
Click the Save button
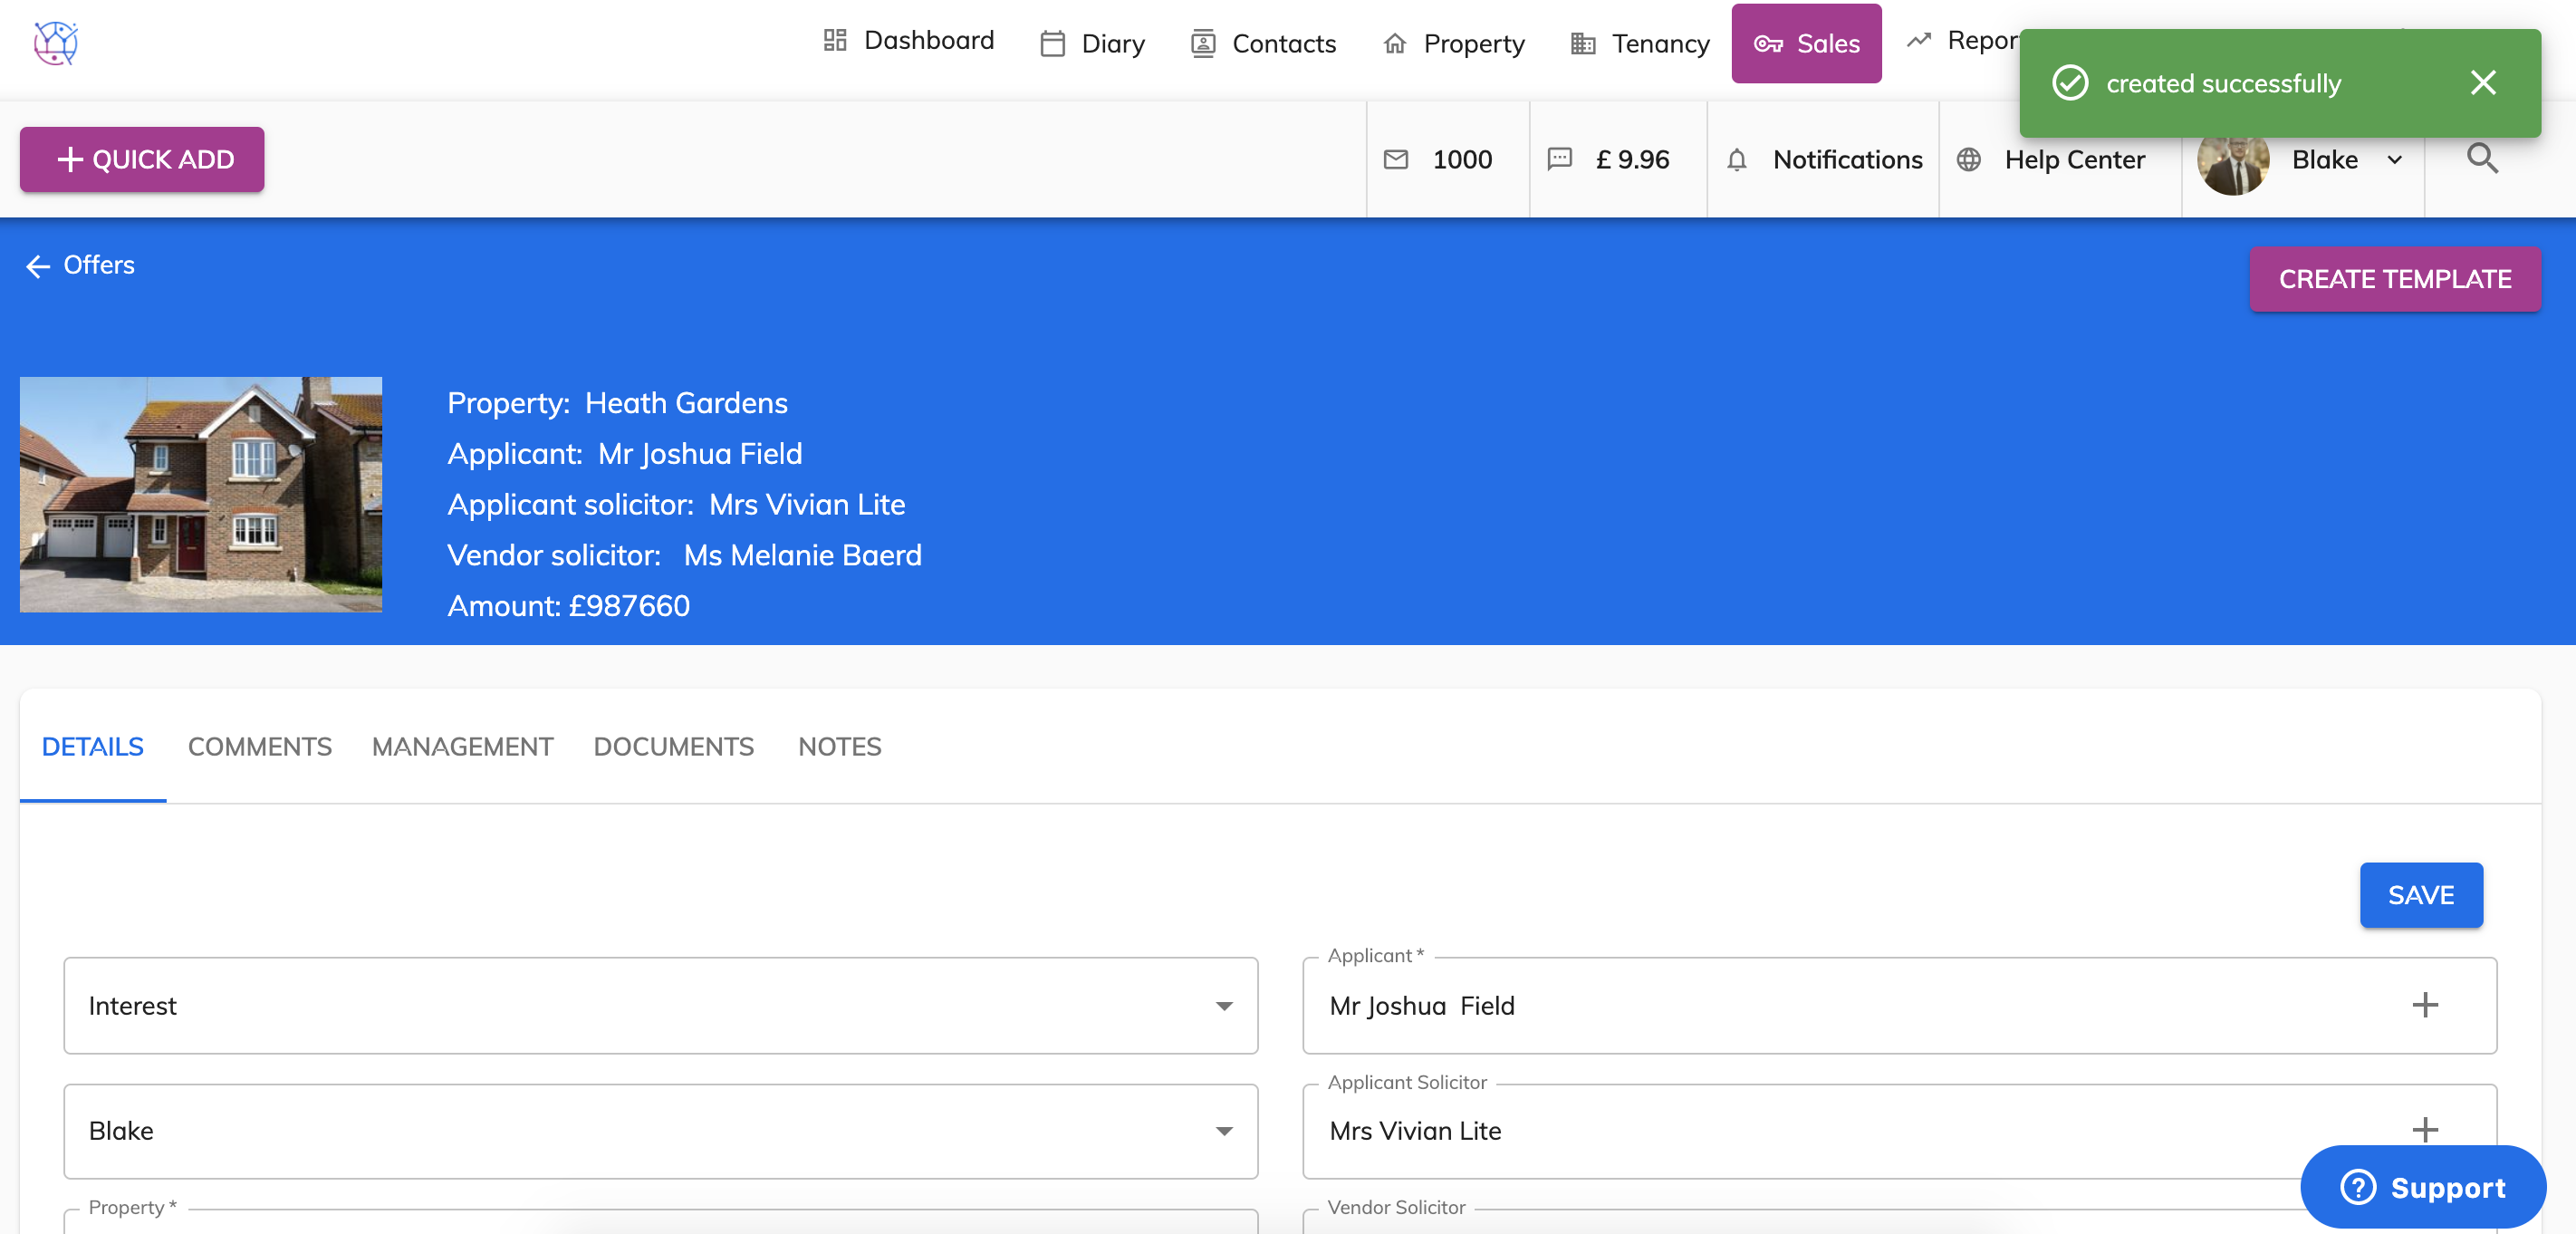point(2420,895)
